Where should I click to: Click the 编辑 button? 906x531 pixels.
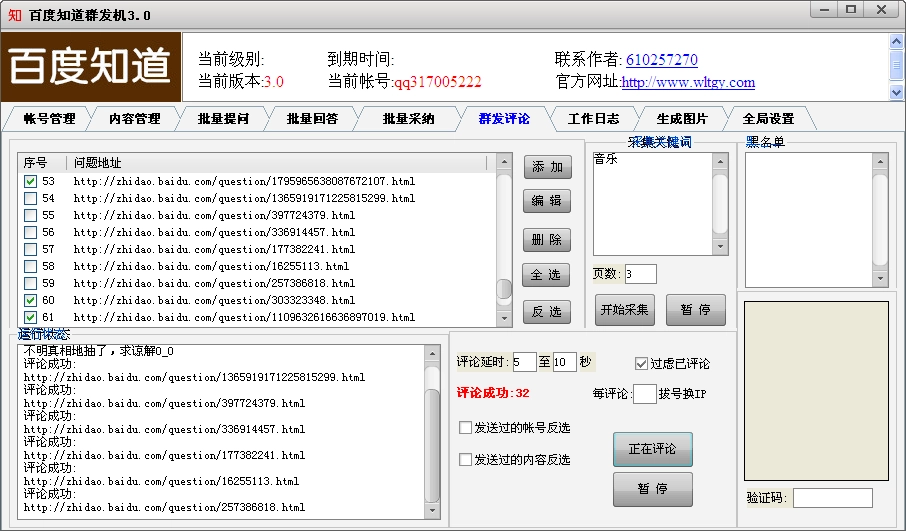pyautogui.click(x=547, y=200)
